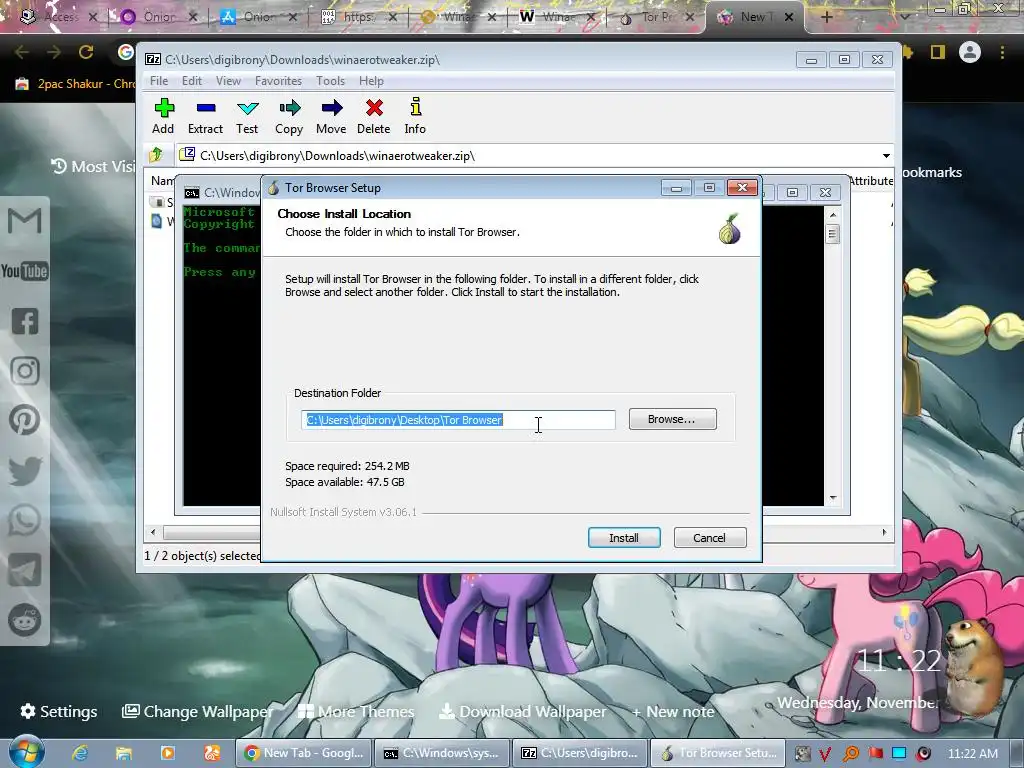Viewport: 1024px width, 768px height.
Task: Reload the page in Chrome
Action: (86, 52)
